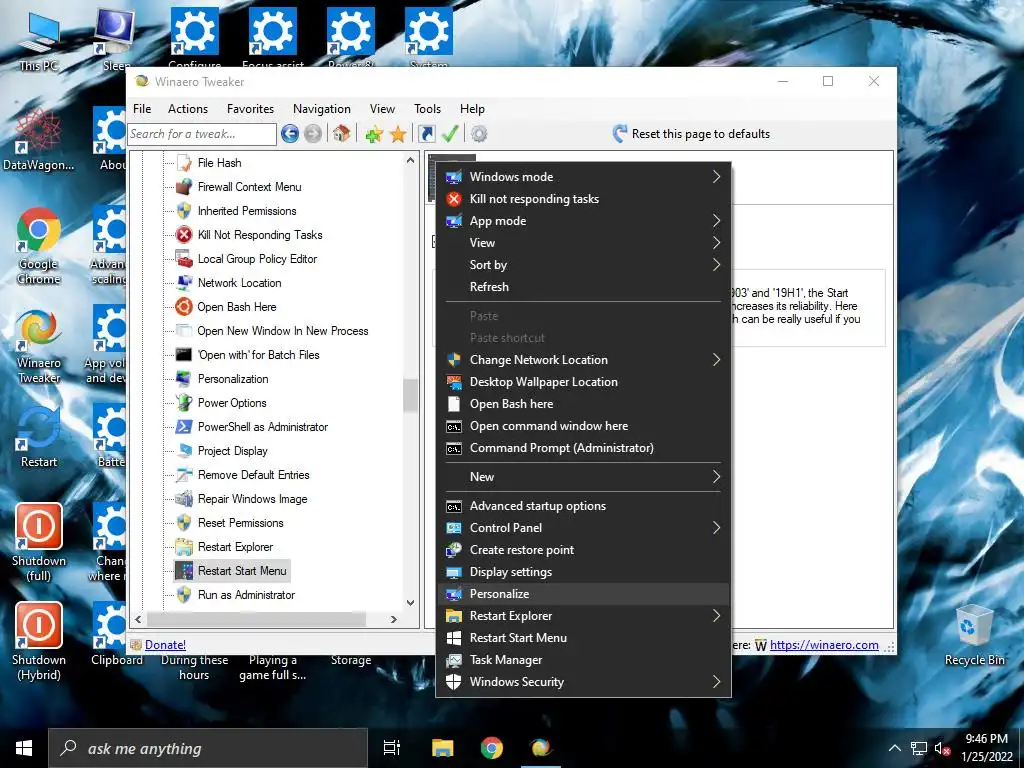Select Local Group Policy Editor in tree
Screen dimensions: 1024x768
[x=257, y=259]
